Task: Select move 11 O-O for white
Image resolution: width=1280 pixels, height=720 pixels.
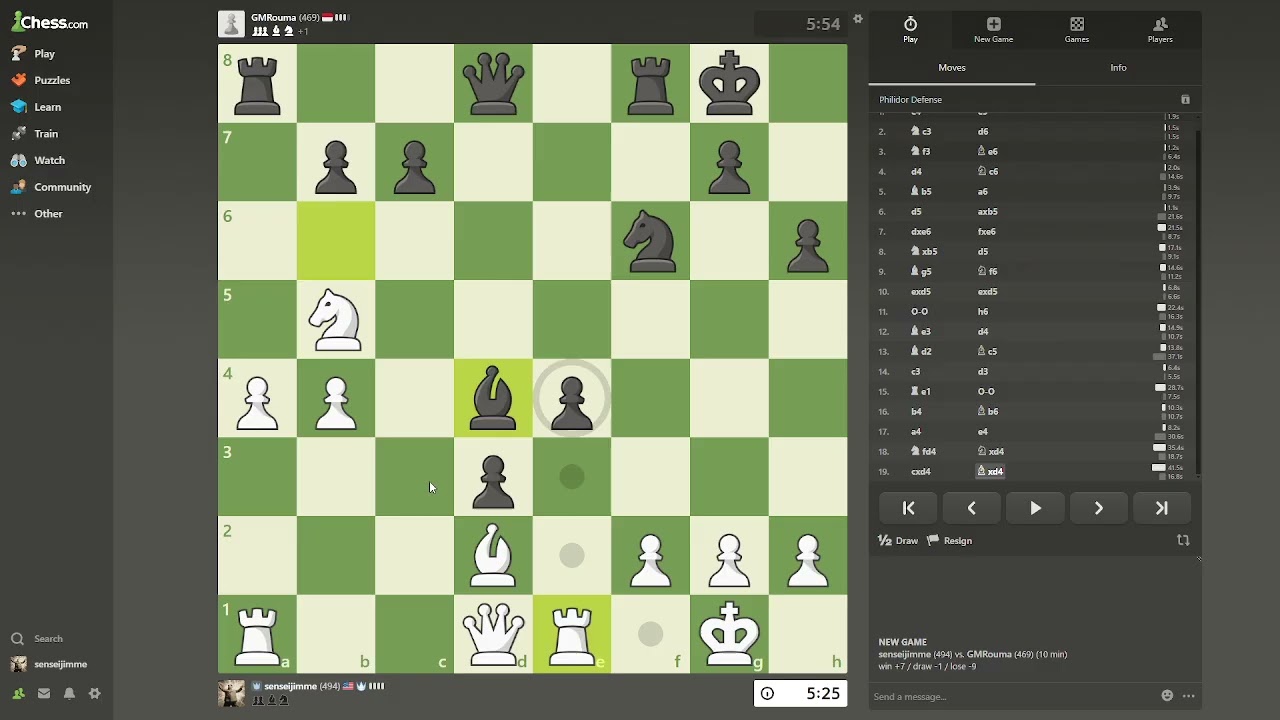Action: coord(919,311)
